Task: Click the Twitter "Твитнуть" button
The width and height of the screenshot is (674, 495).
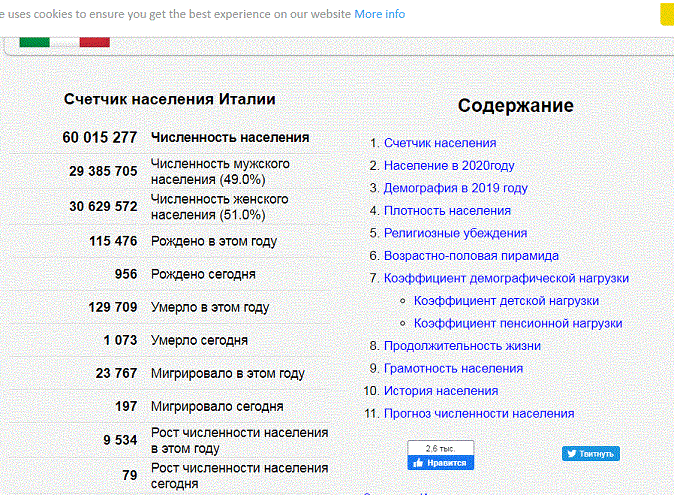Action: tap(590, 453)
